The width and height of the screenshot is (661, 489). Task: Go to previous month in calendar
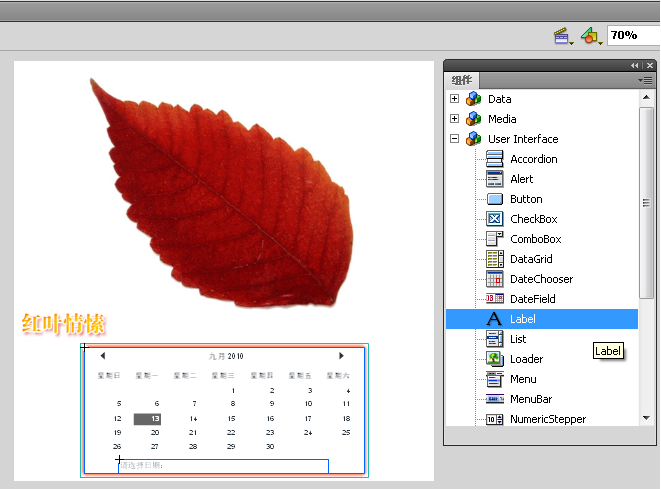[103, 355]
